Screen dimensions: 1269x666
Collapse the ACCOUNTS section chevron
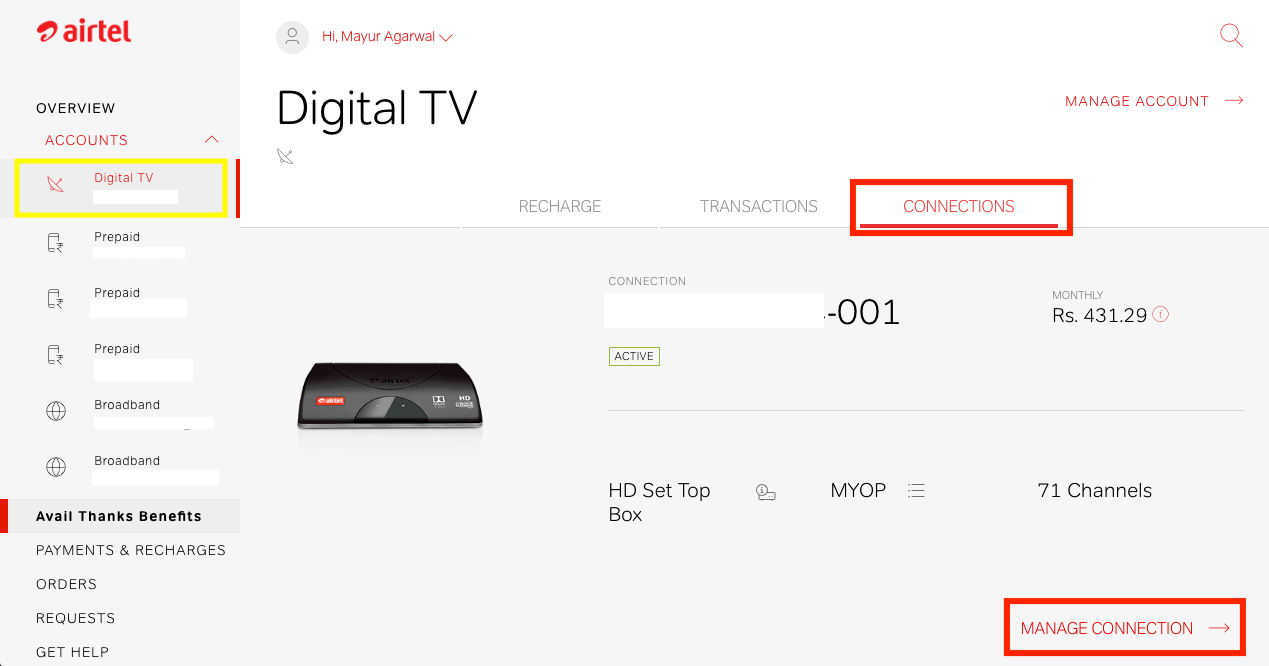point(211,139)
